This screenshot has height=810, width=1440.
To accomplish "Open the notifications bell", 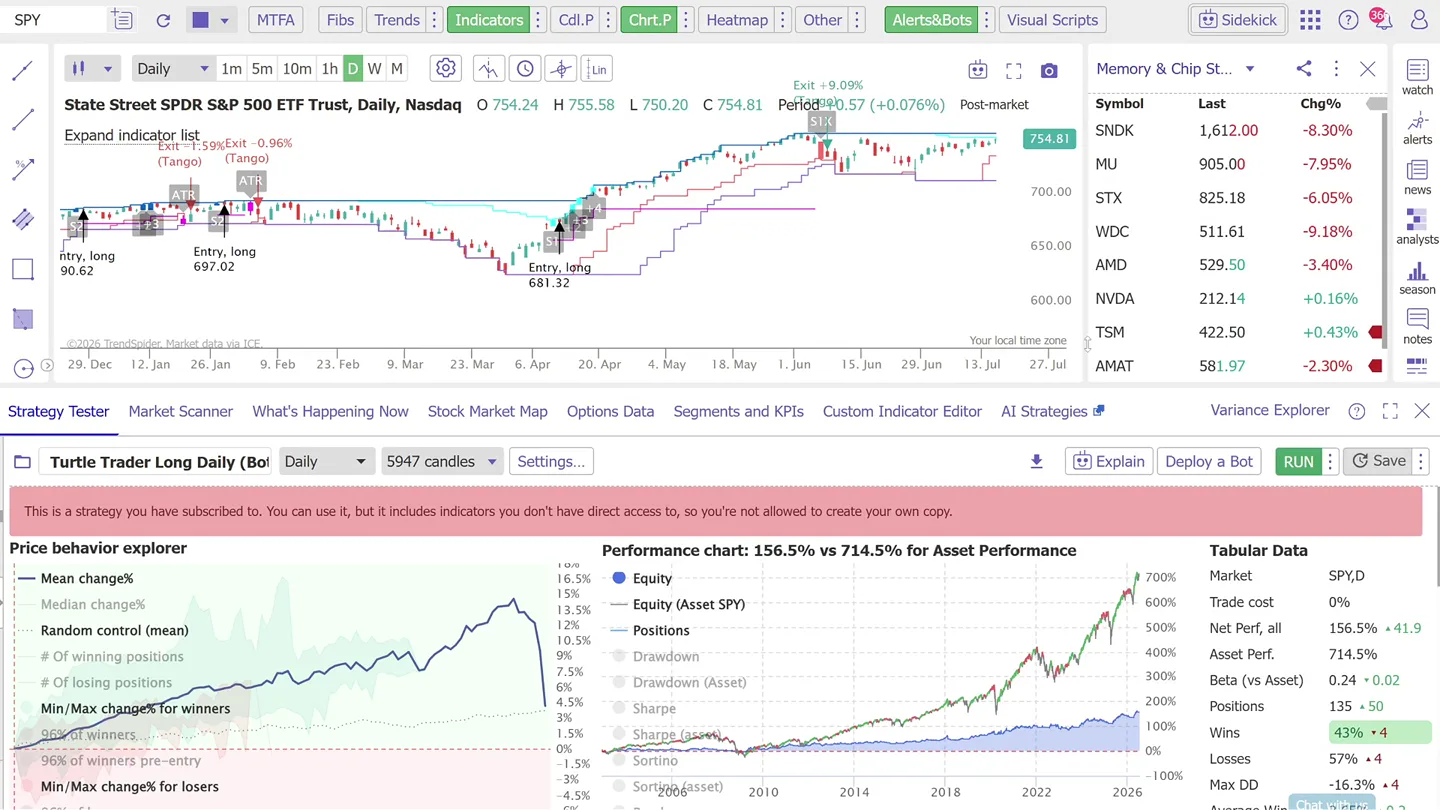I will [1382, 19].
